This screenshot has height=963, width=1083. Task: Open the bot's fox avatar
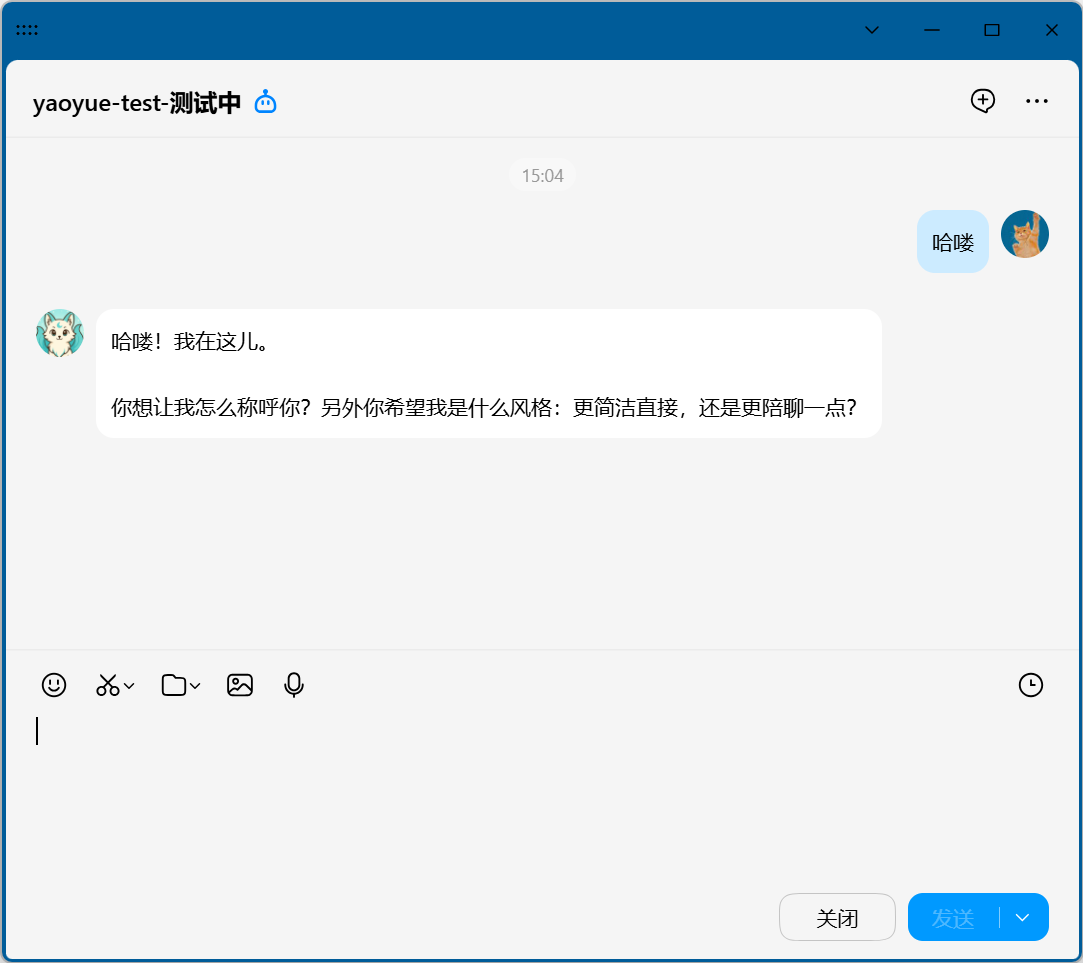pos(60,333)
